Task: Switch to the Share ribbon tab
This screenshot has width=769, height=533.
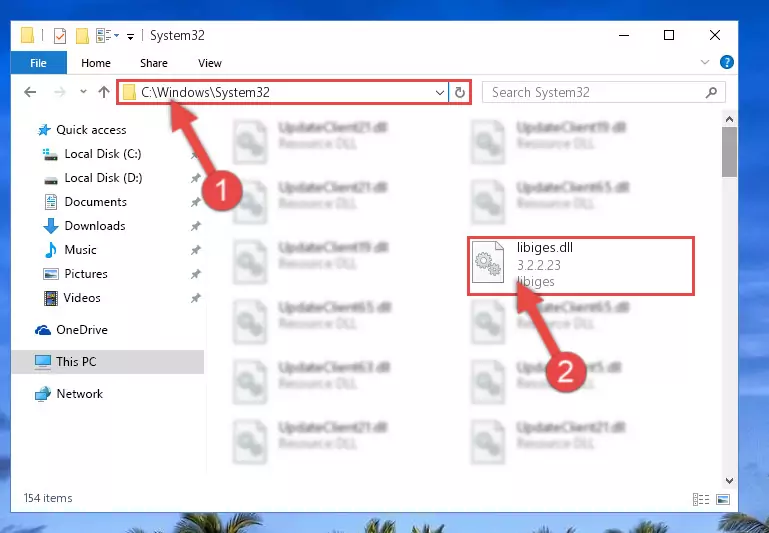Action: click(154, 63)
